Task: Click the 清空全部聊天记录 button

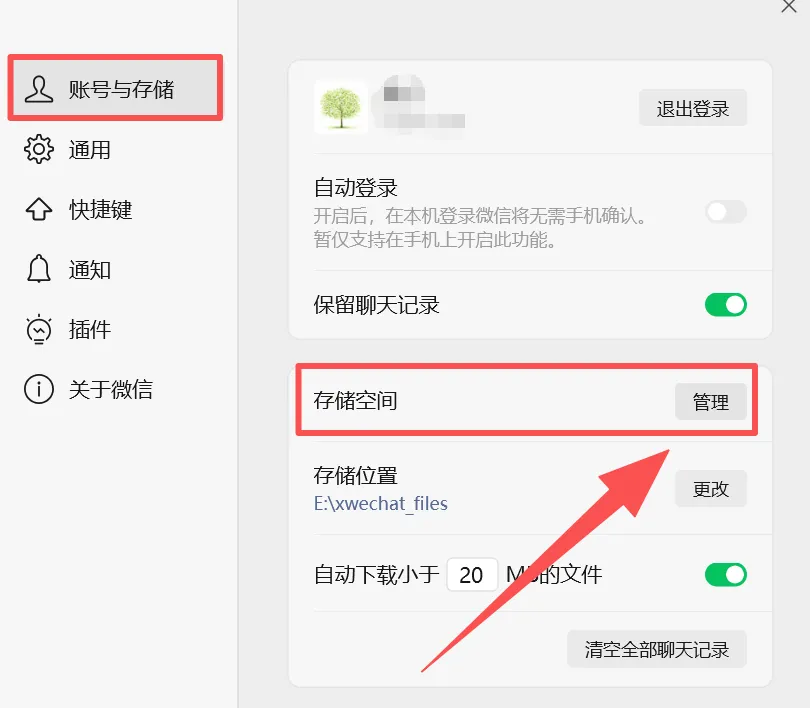Action: [x=657, y=649]
